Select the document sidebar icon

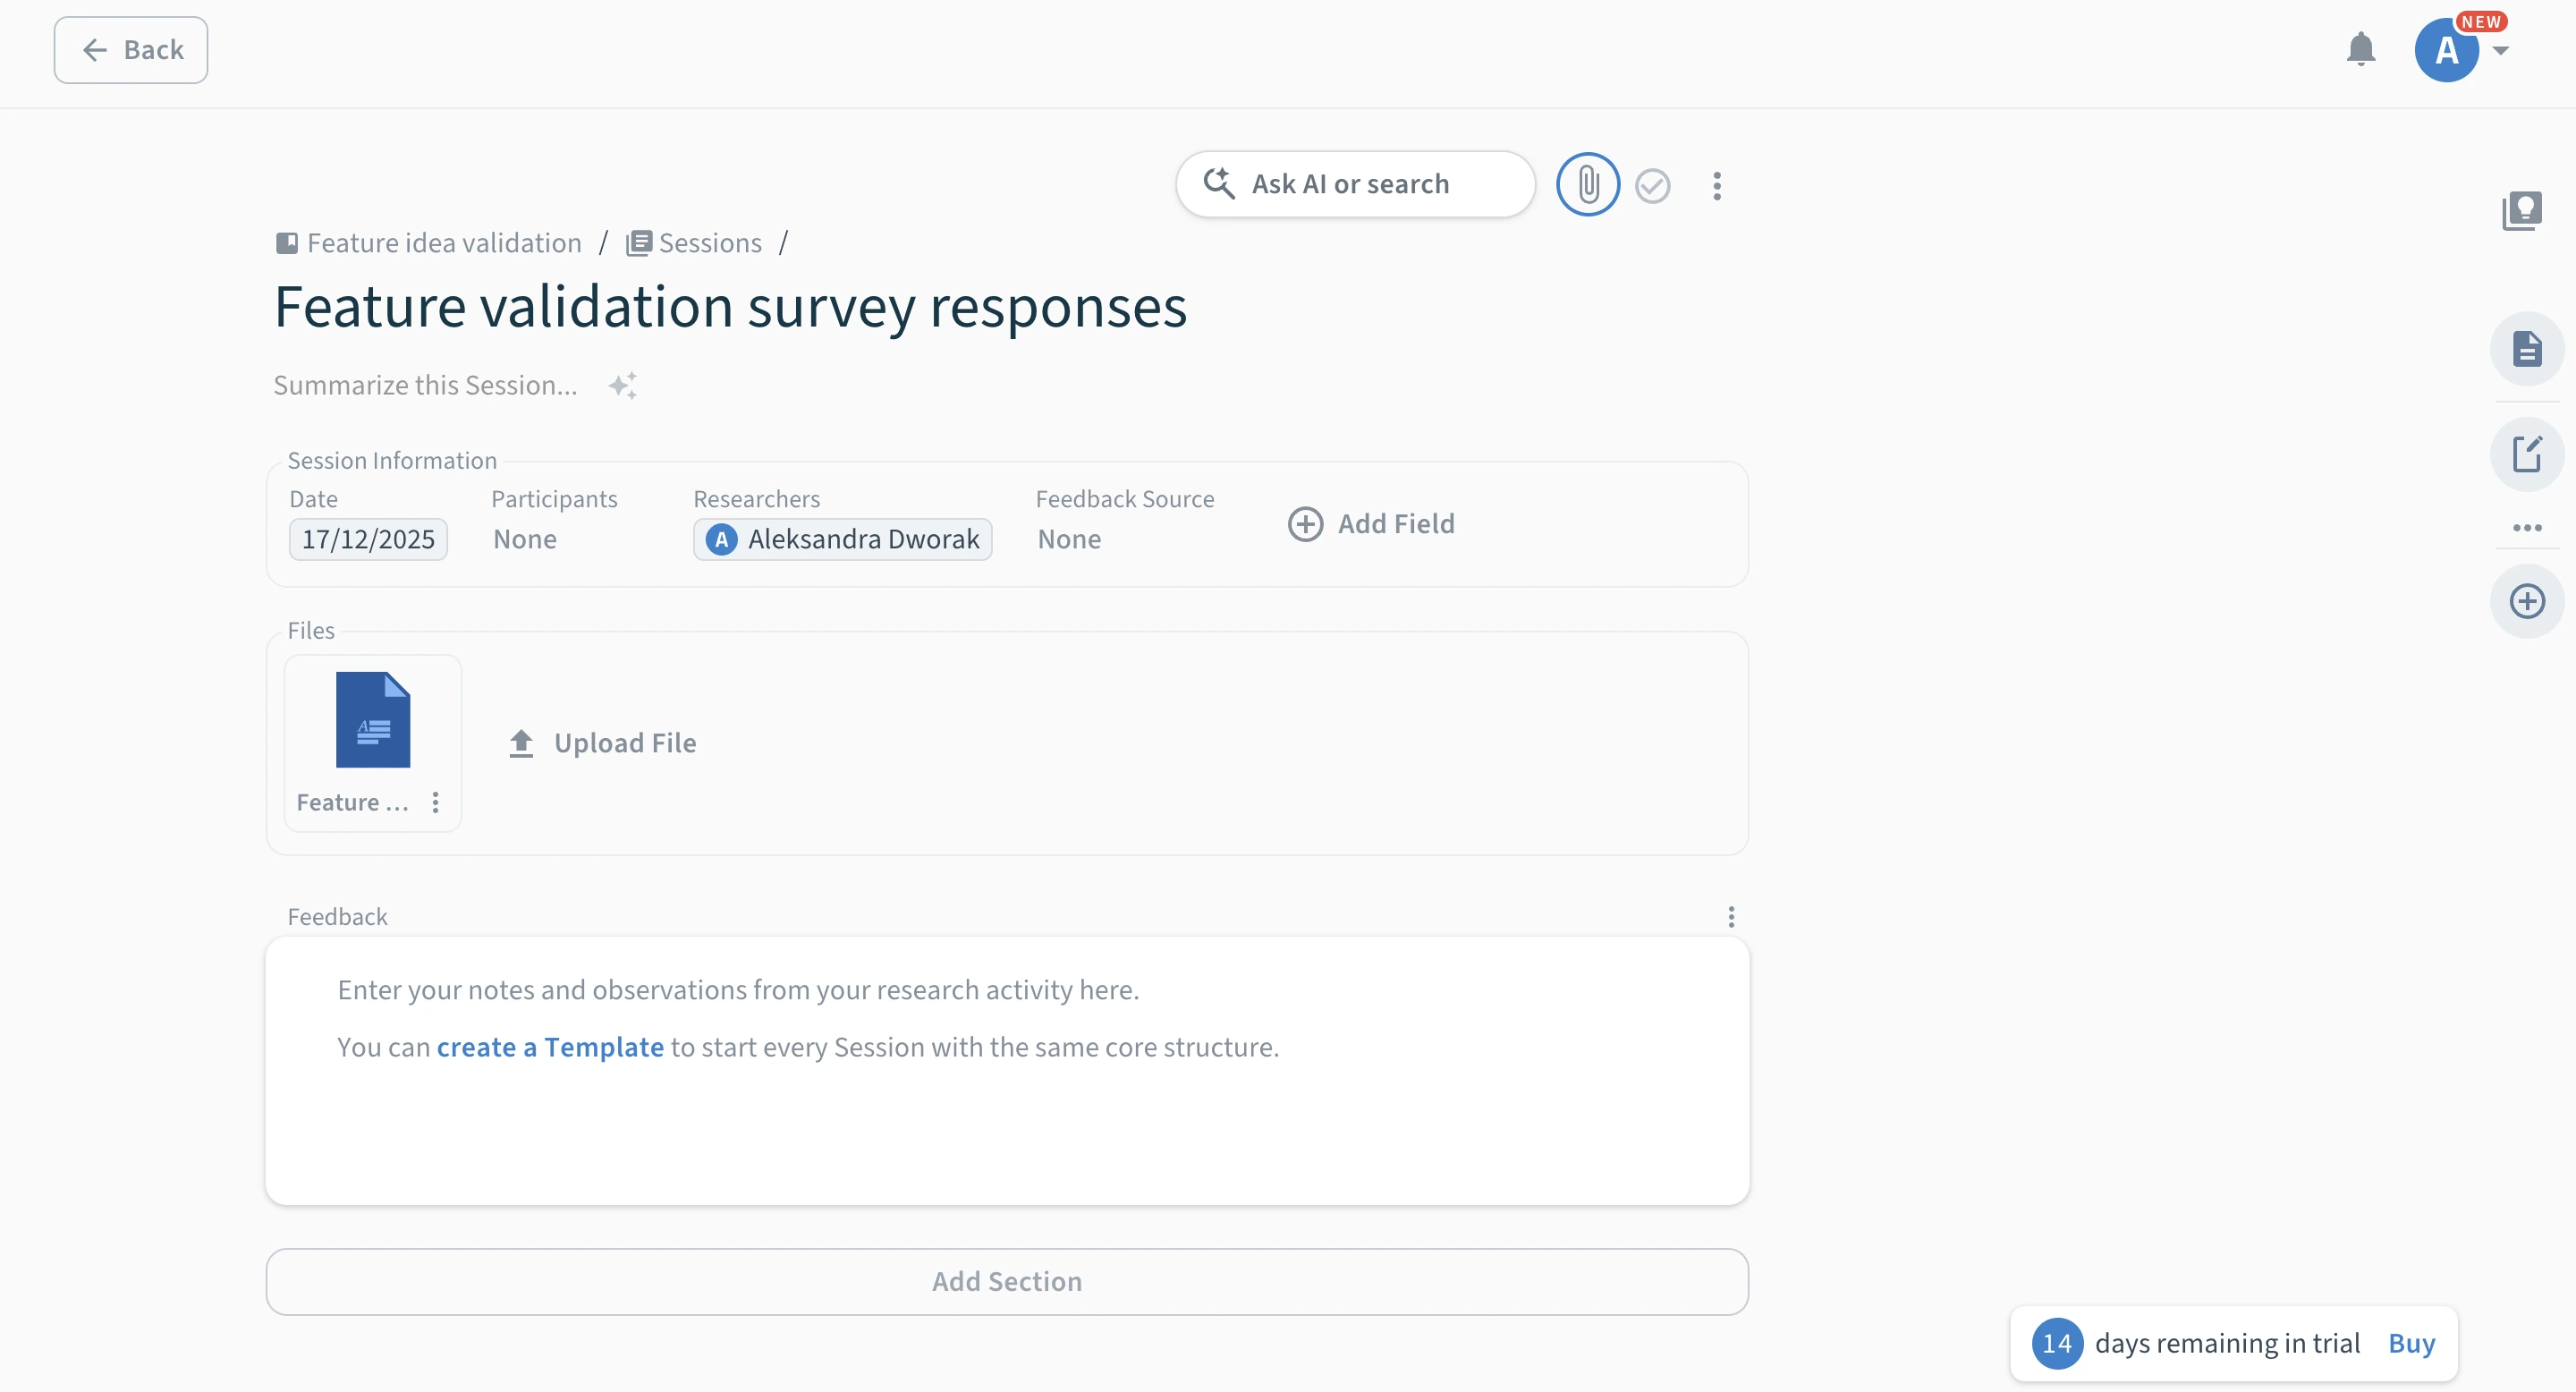tap(2527, 348)
